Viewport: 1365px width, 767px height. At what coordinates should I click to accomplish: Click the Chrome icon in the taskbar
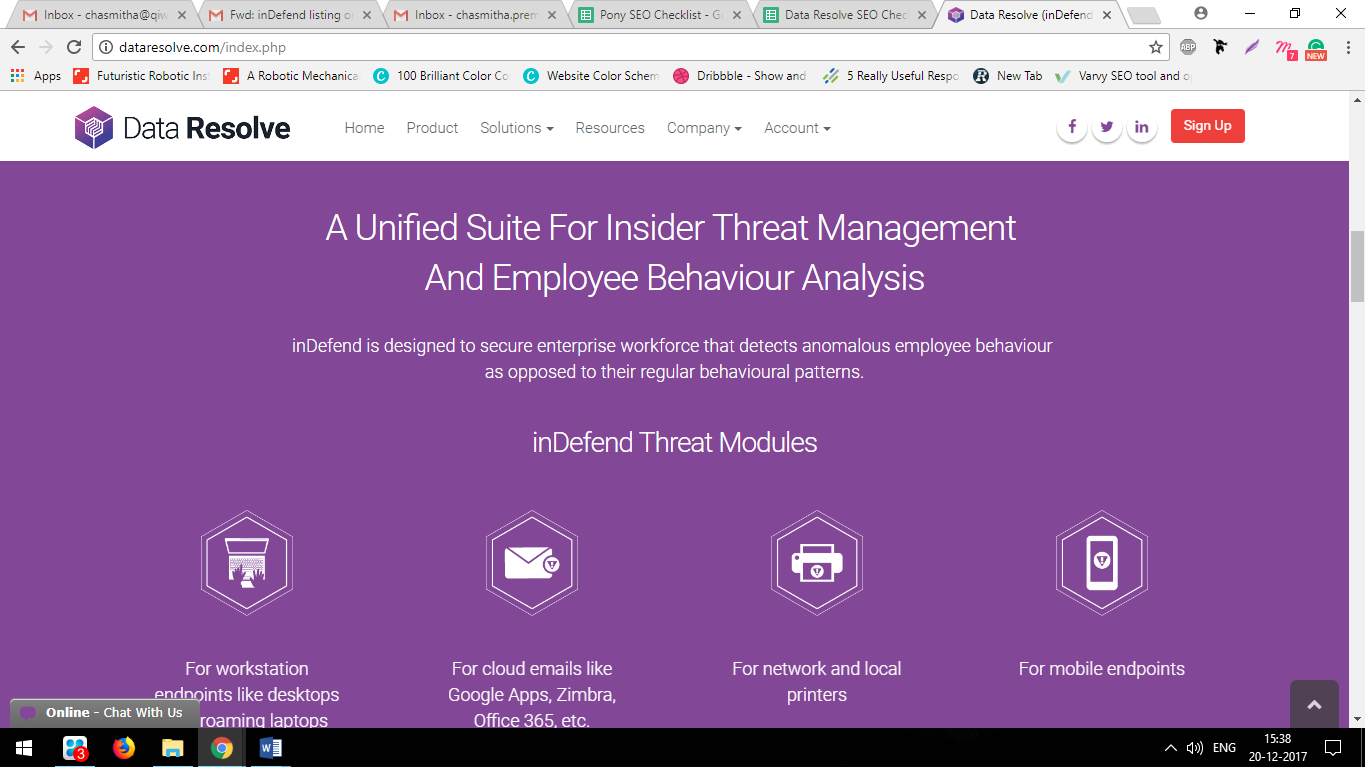(222, 748)
